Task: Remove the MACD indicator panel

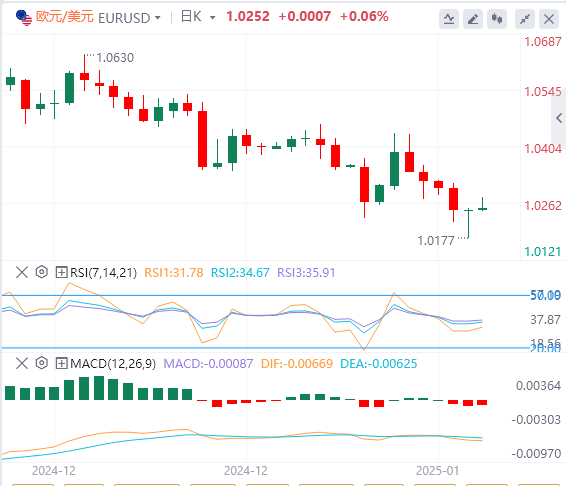Action: coord(22,363)
